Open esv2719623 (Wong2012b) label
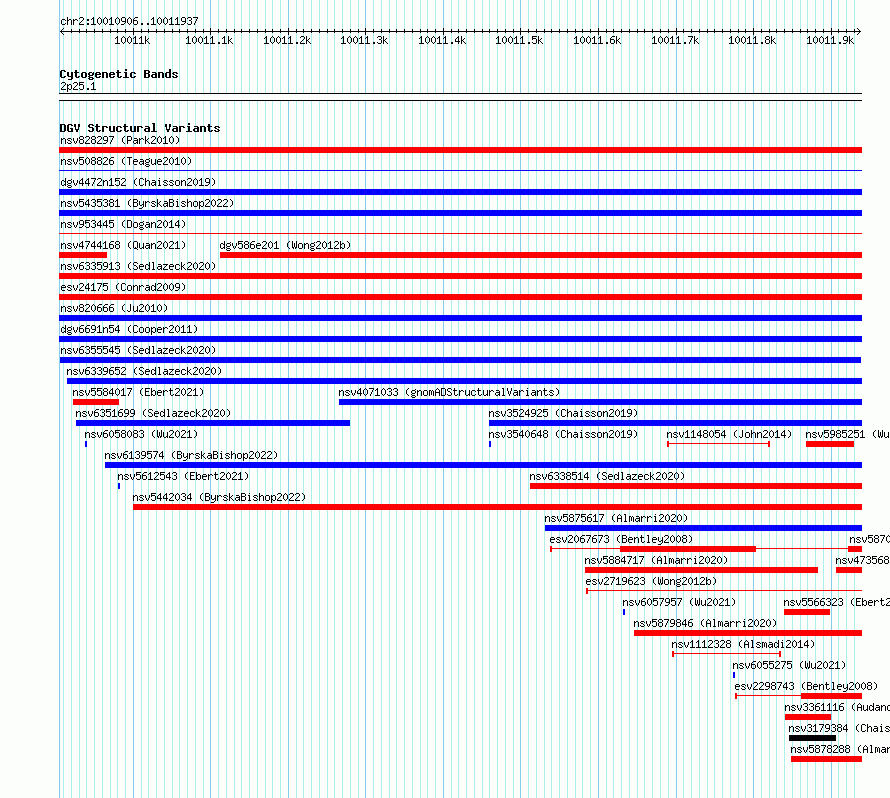The height and width of the screenshot is (798, 890). 651,581
